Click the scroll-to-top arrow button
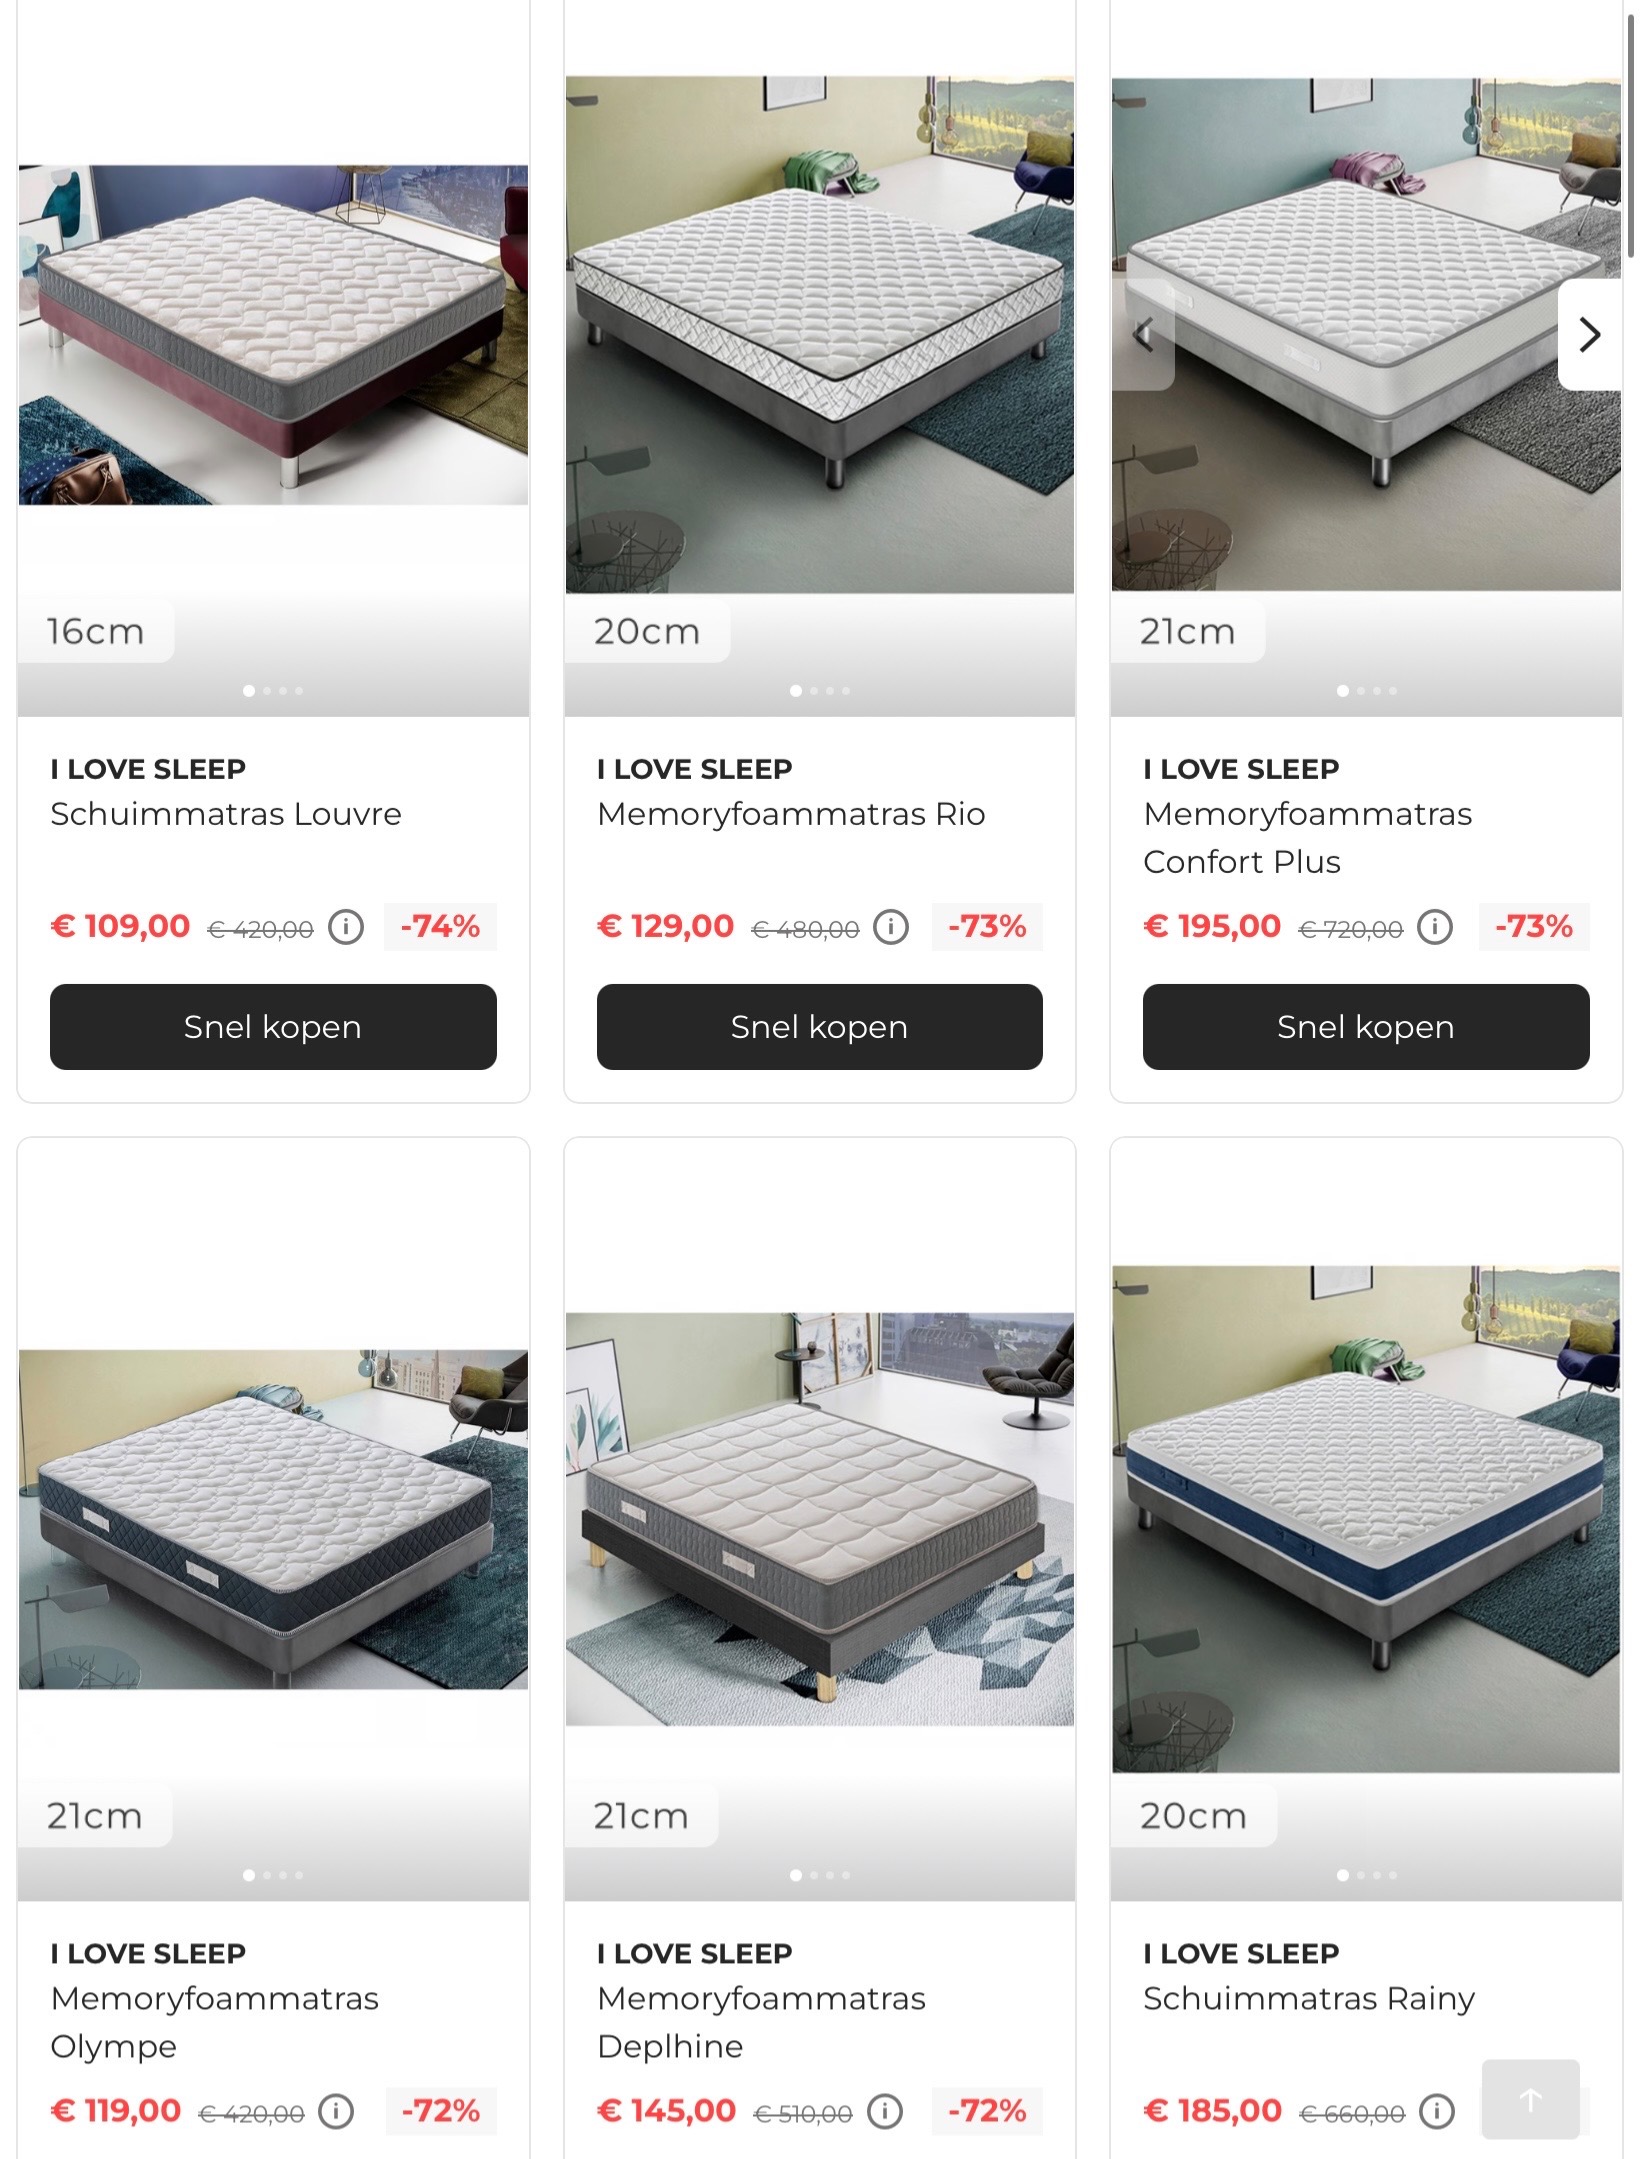Viewport: 1640px width, 2159px height. click(x=1530, y=2099)
